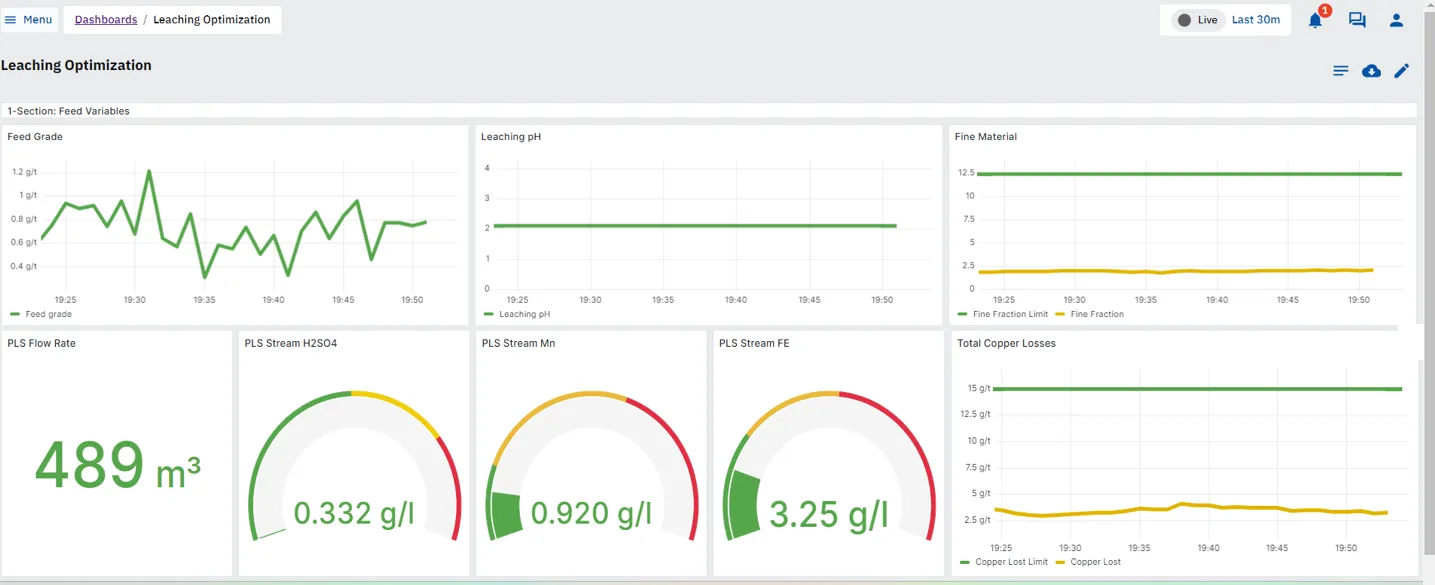Click the Leaching pH legend entry
The image size is (1435, 585).
pos(523,314)
